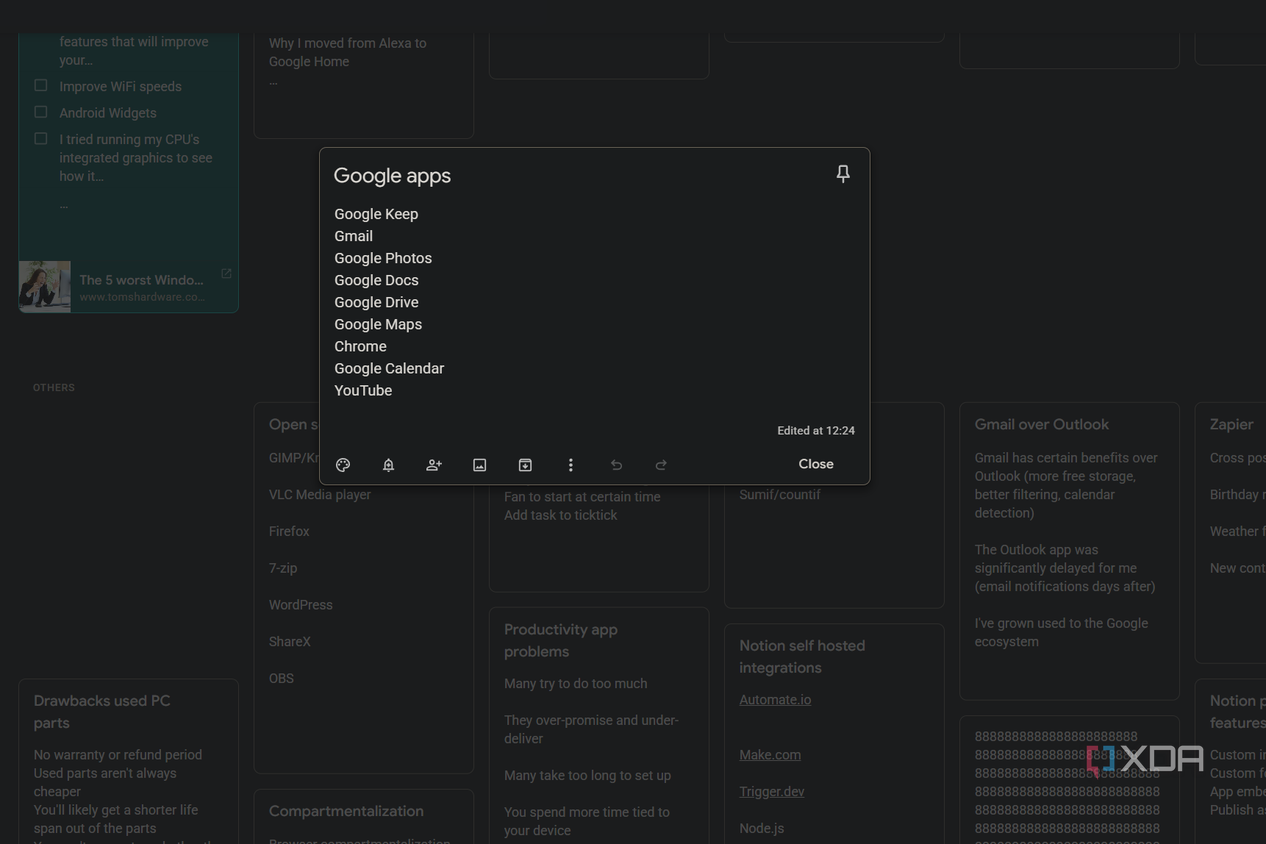This screenshot has height=844, width=1266.
Task: Pin the Google apps note
Action: point(843,174)
